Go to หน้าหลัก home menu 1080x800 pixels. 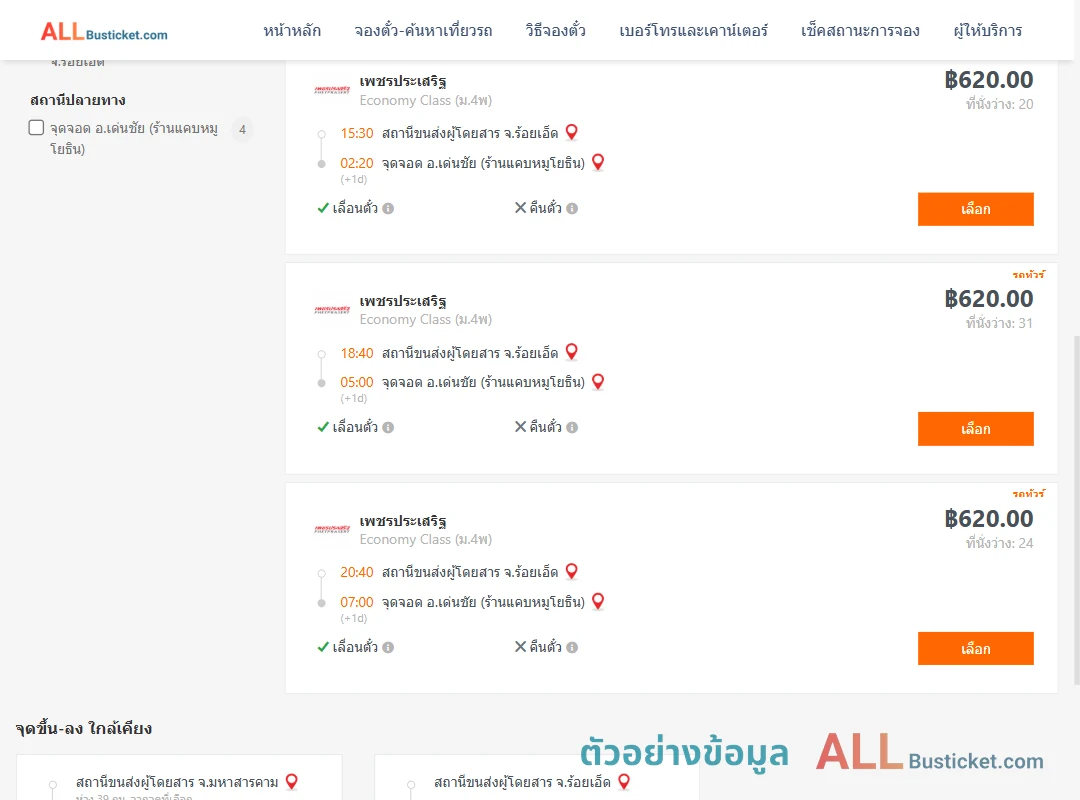292,30
